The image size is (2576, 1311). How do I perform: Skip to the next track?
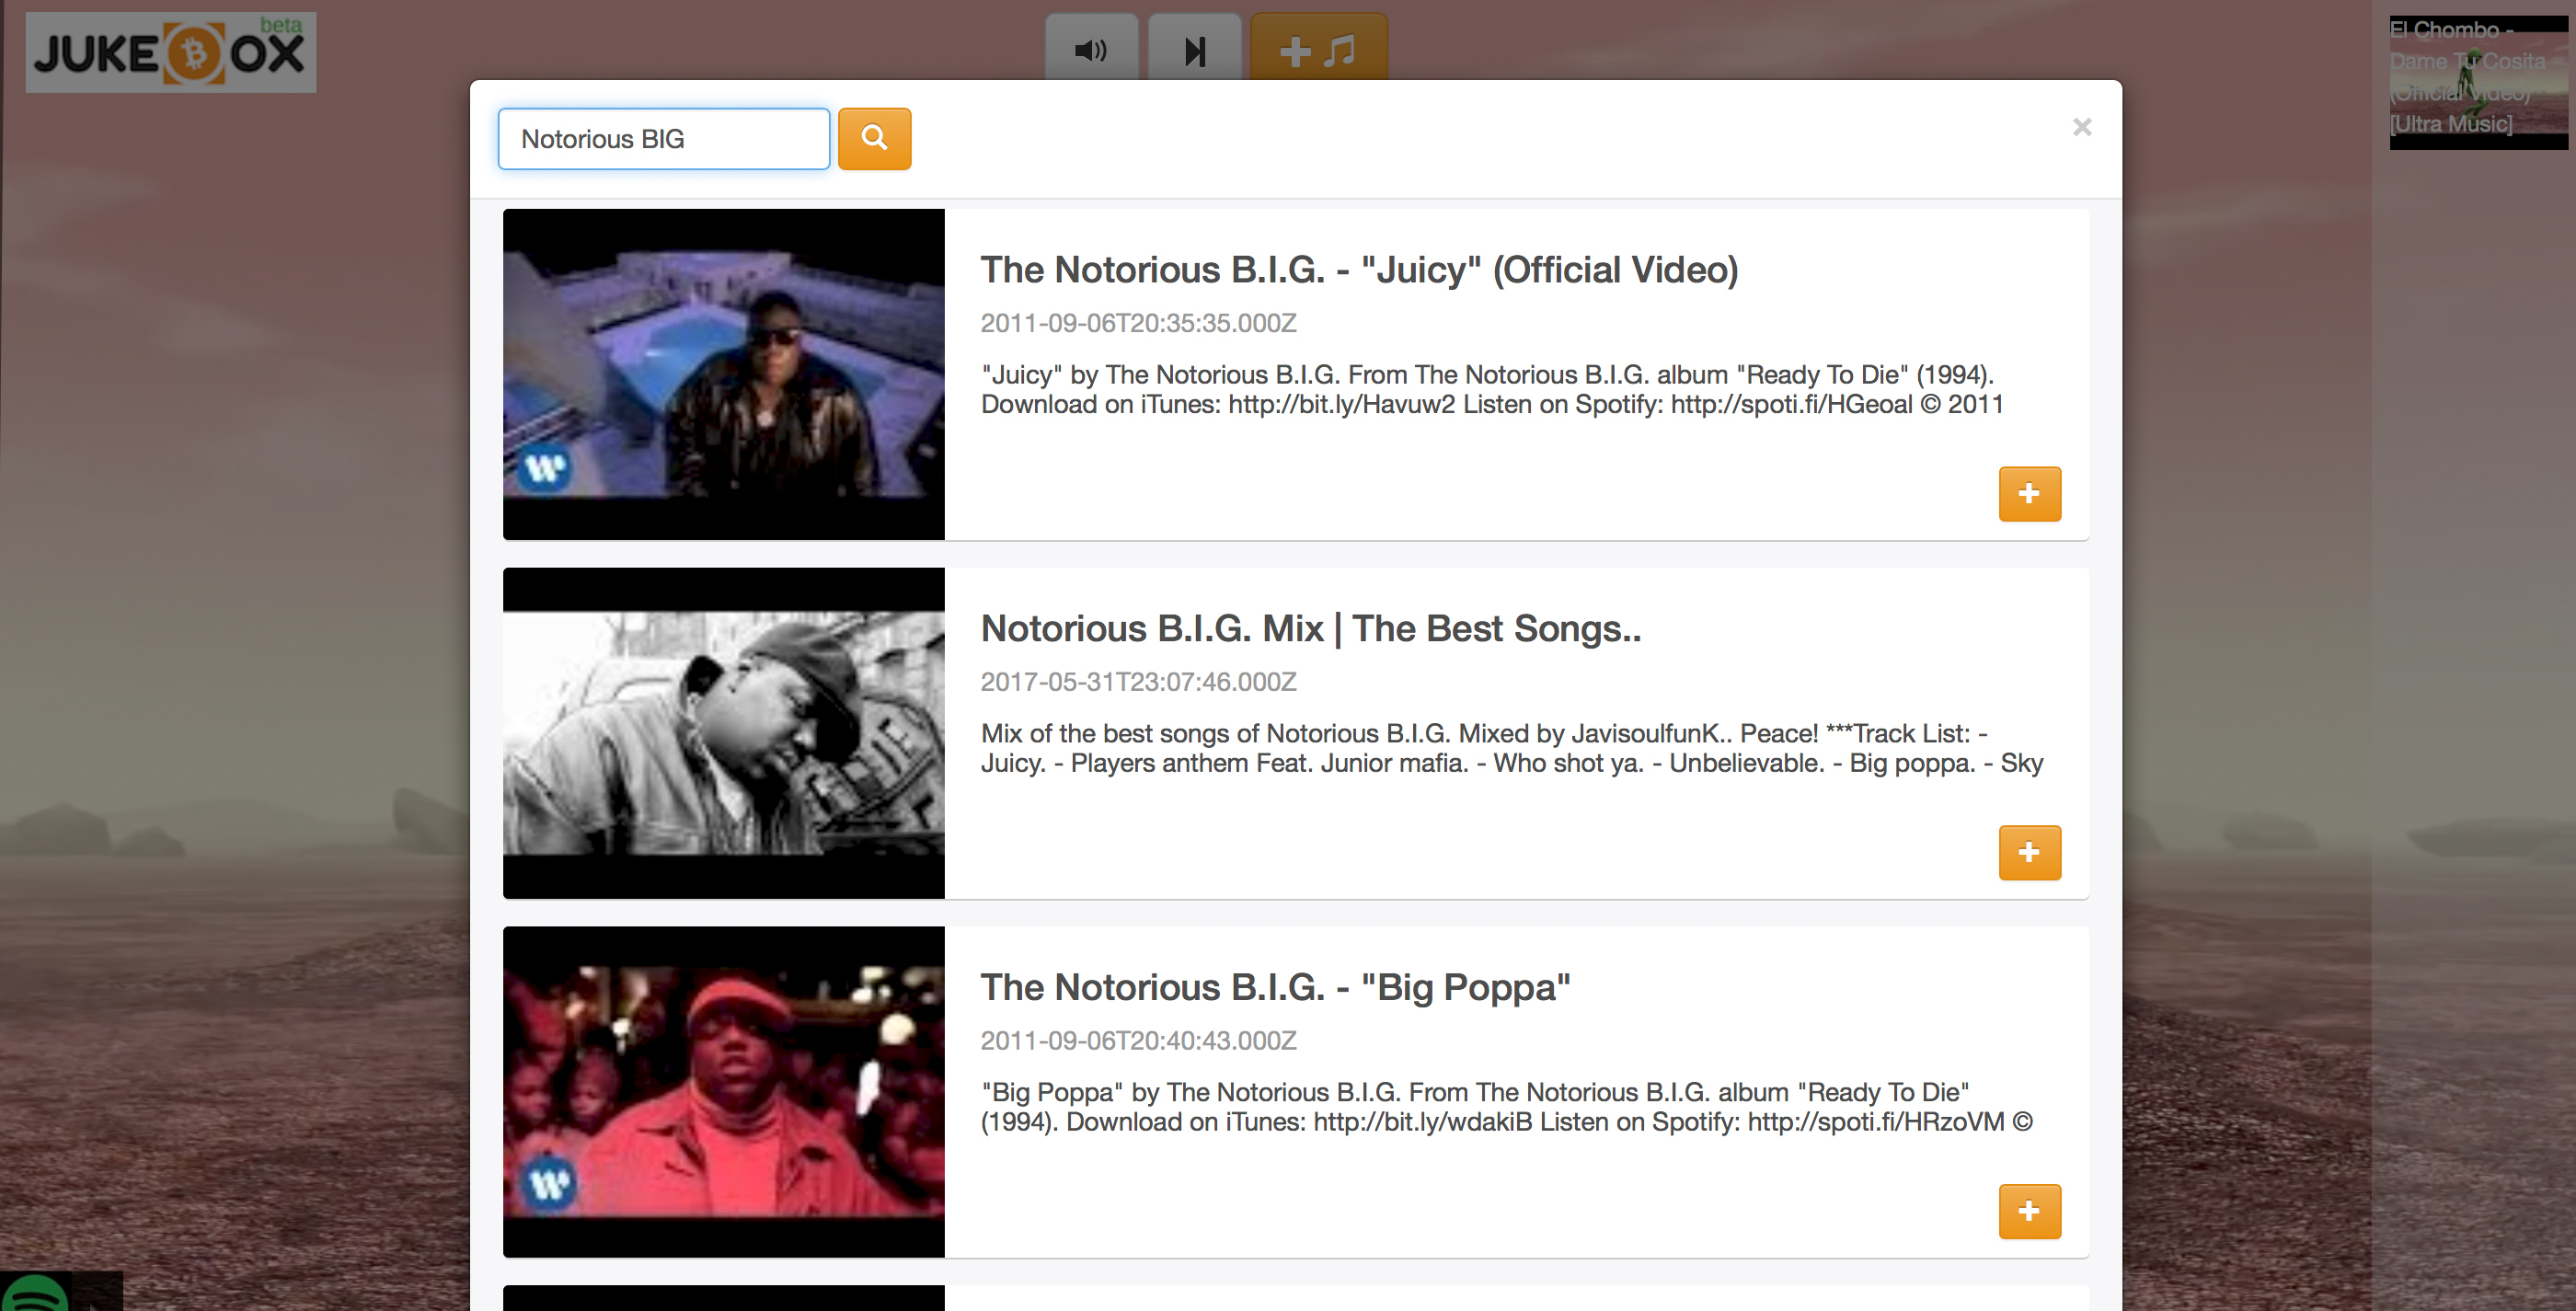pyautogui.click(x=1195, y=48)
